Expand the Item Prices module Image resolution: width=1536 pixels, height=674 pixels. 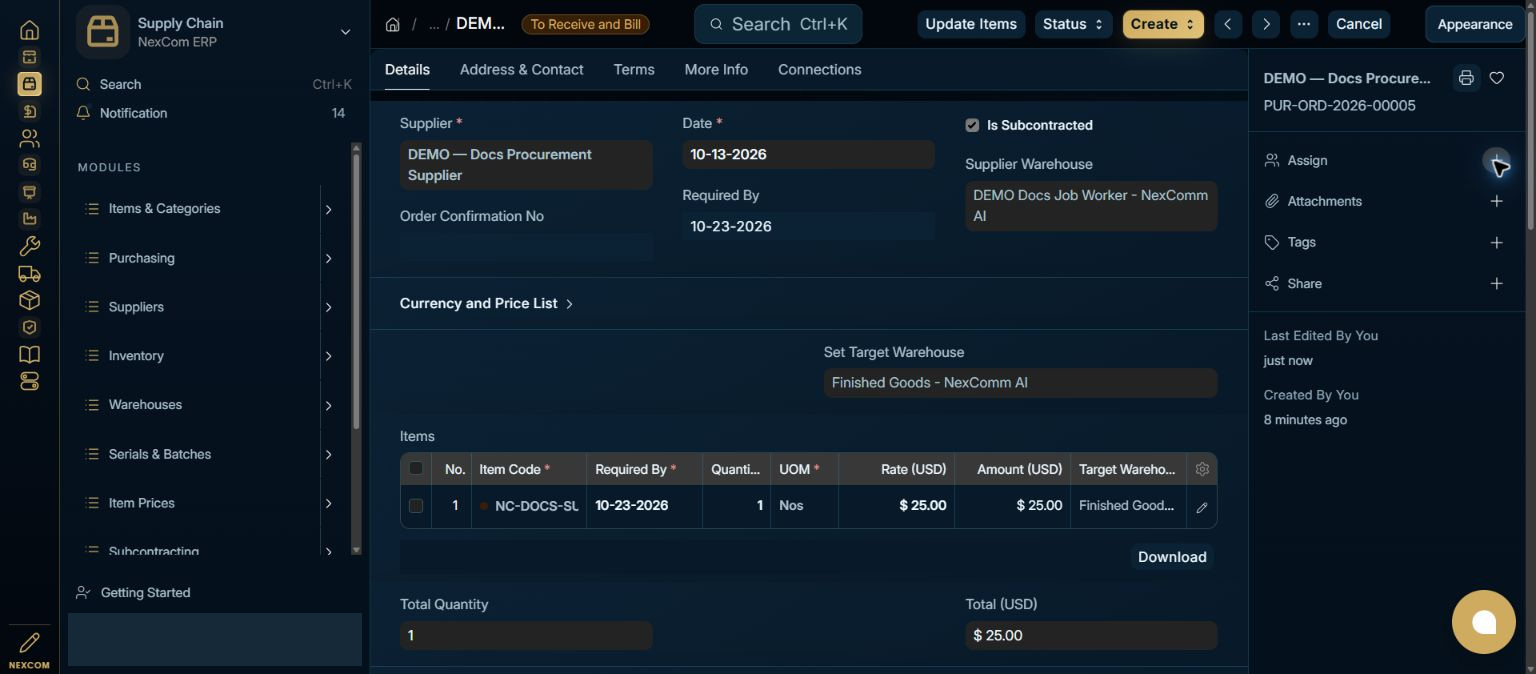coord(328,503)
